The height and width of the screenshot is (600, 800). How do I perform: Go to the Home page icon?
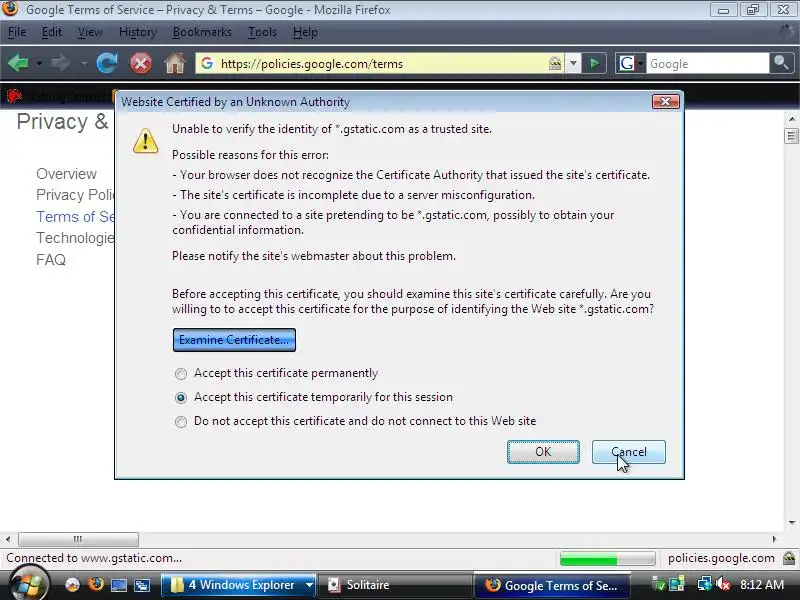click(174, 64)
